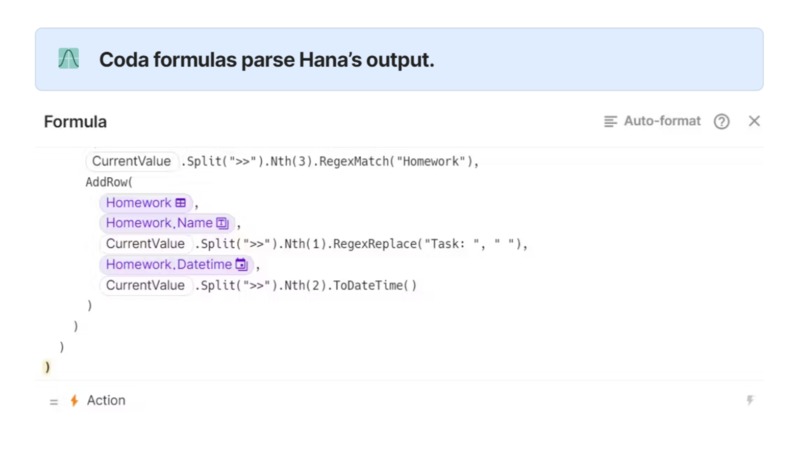The width and height of the screenshot is (806, 453).
Task: Click the table icon on Homework chip
Action: (180, 203)
